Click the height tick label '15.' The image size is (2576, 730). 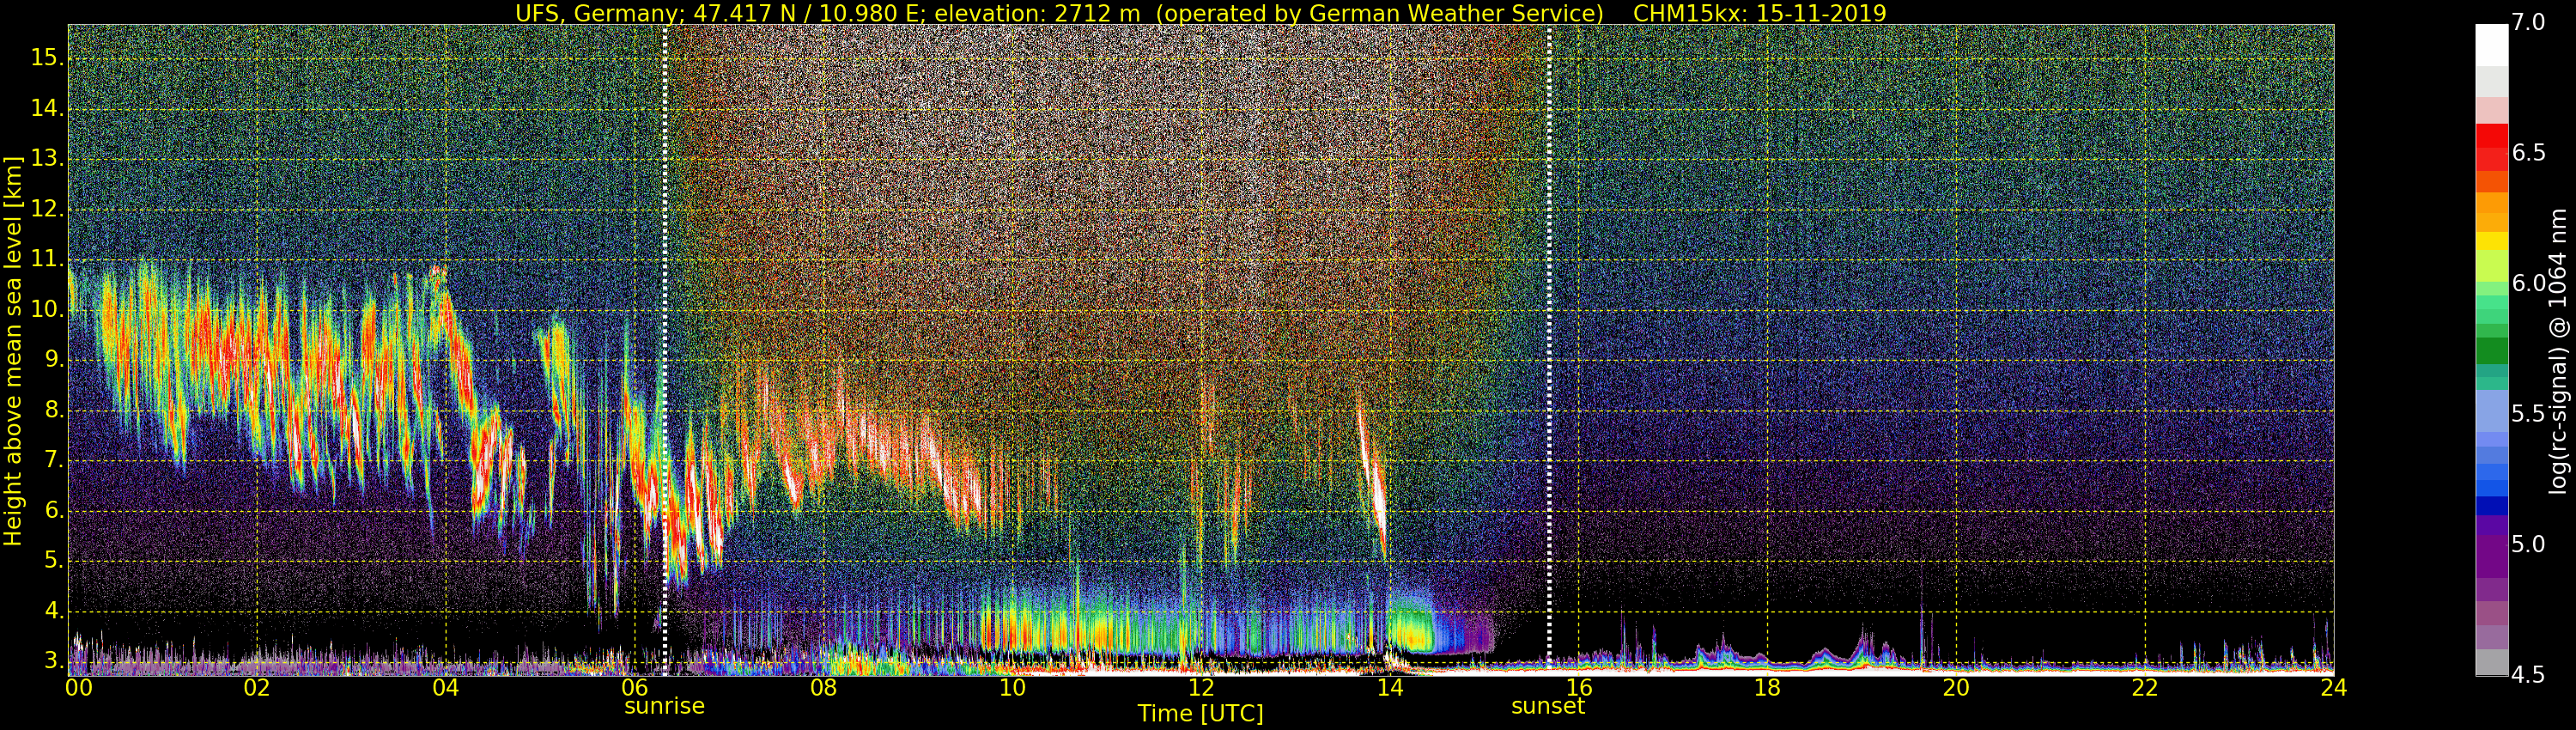tap(47, 58)
